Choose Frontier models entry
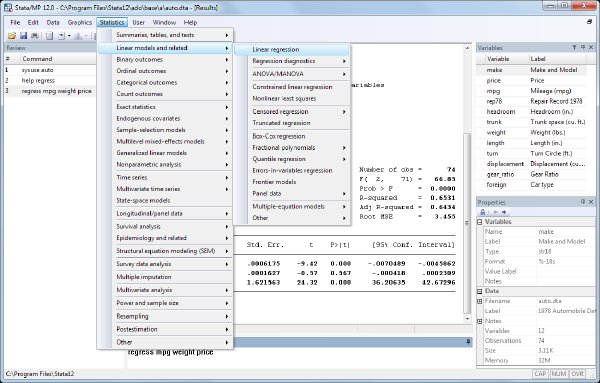The height and width of the screenshot is (383, 600). coord(292,182)
